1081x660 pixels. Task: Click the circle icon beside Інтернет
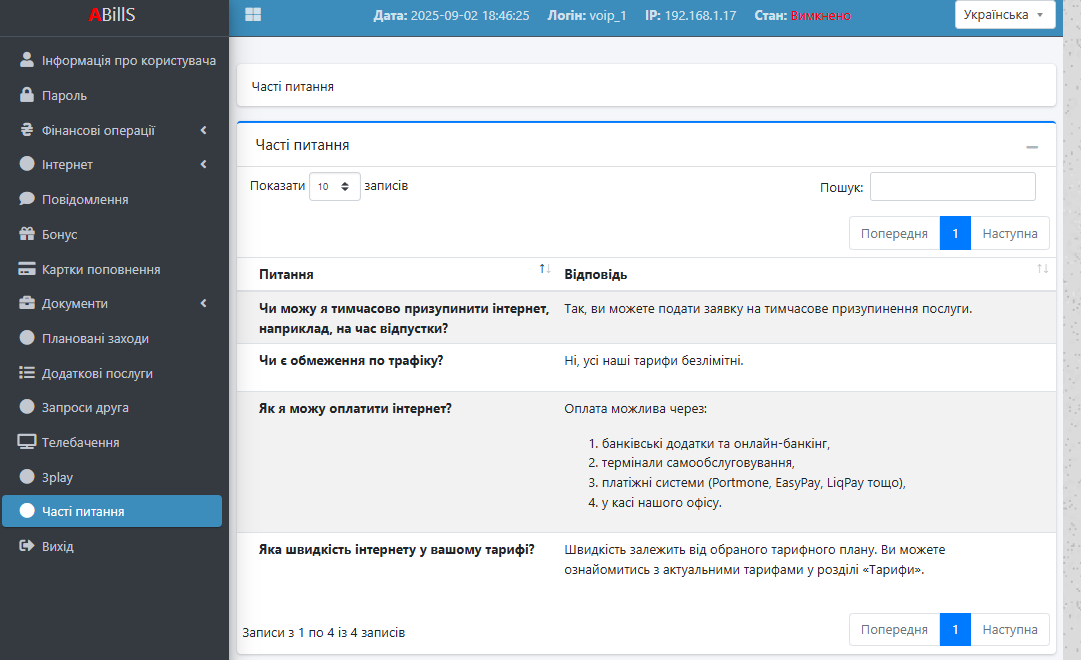tap(27, 163)
